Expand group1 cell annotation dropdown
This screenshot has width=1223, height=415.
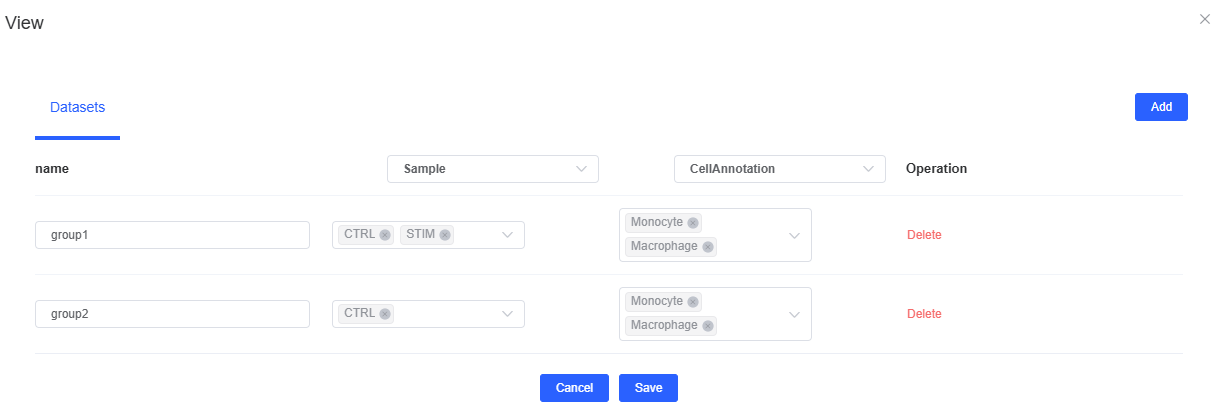[794, 235]
